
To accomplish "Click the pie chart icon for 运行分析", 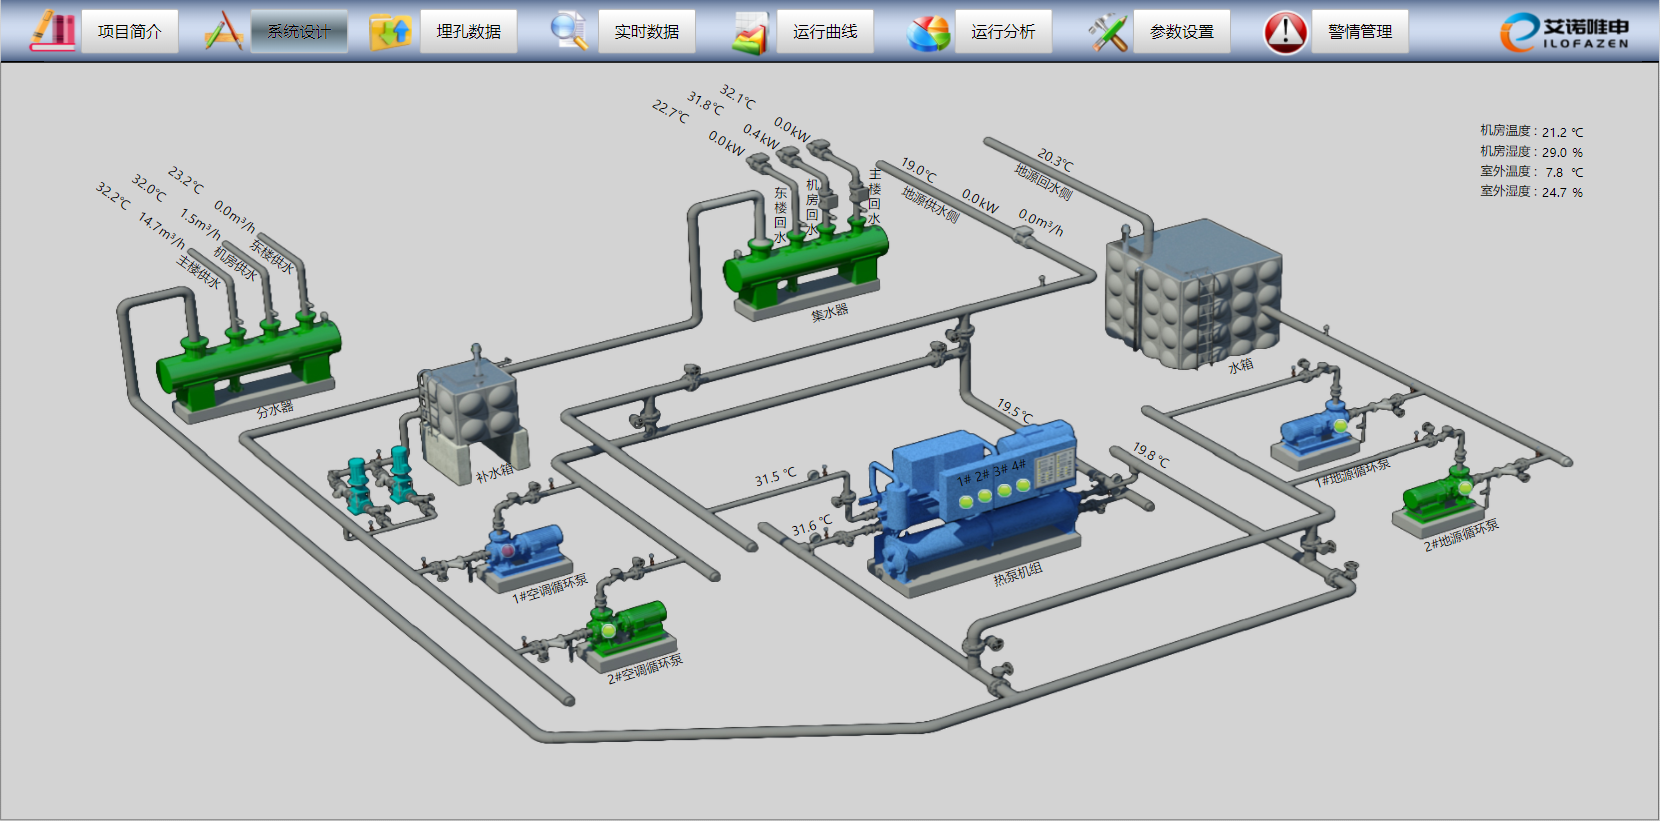I will click(x=928, y=33).
